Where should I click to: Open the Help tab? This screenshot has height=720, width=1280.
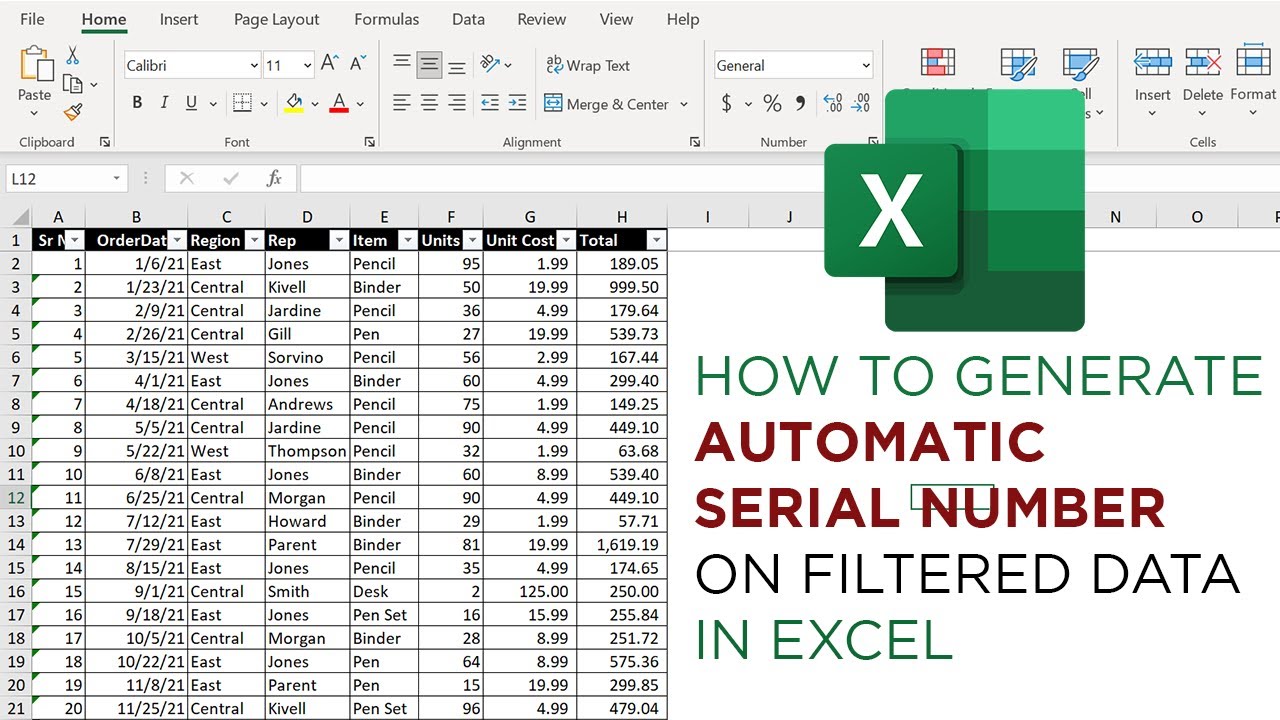683,19
